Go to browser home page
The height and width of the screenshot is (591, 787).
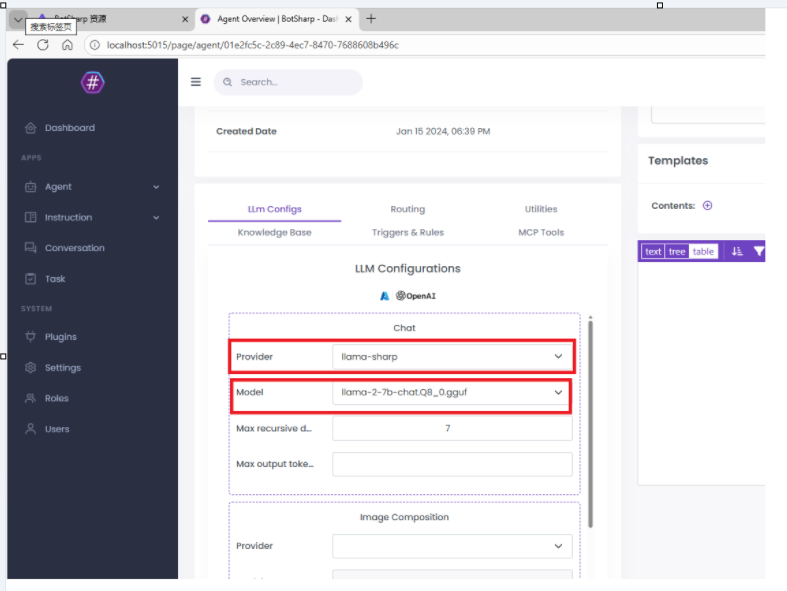pos(67,45)
